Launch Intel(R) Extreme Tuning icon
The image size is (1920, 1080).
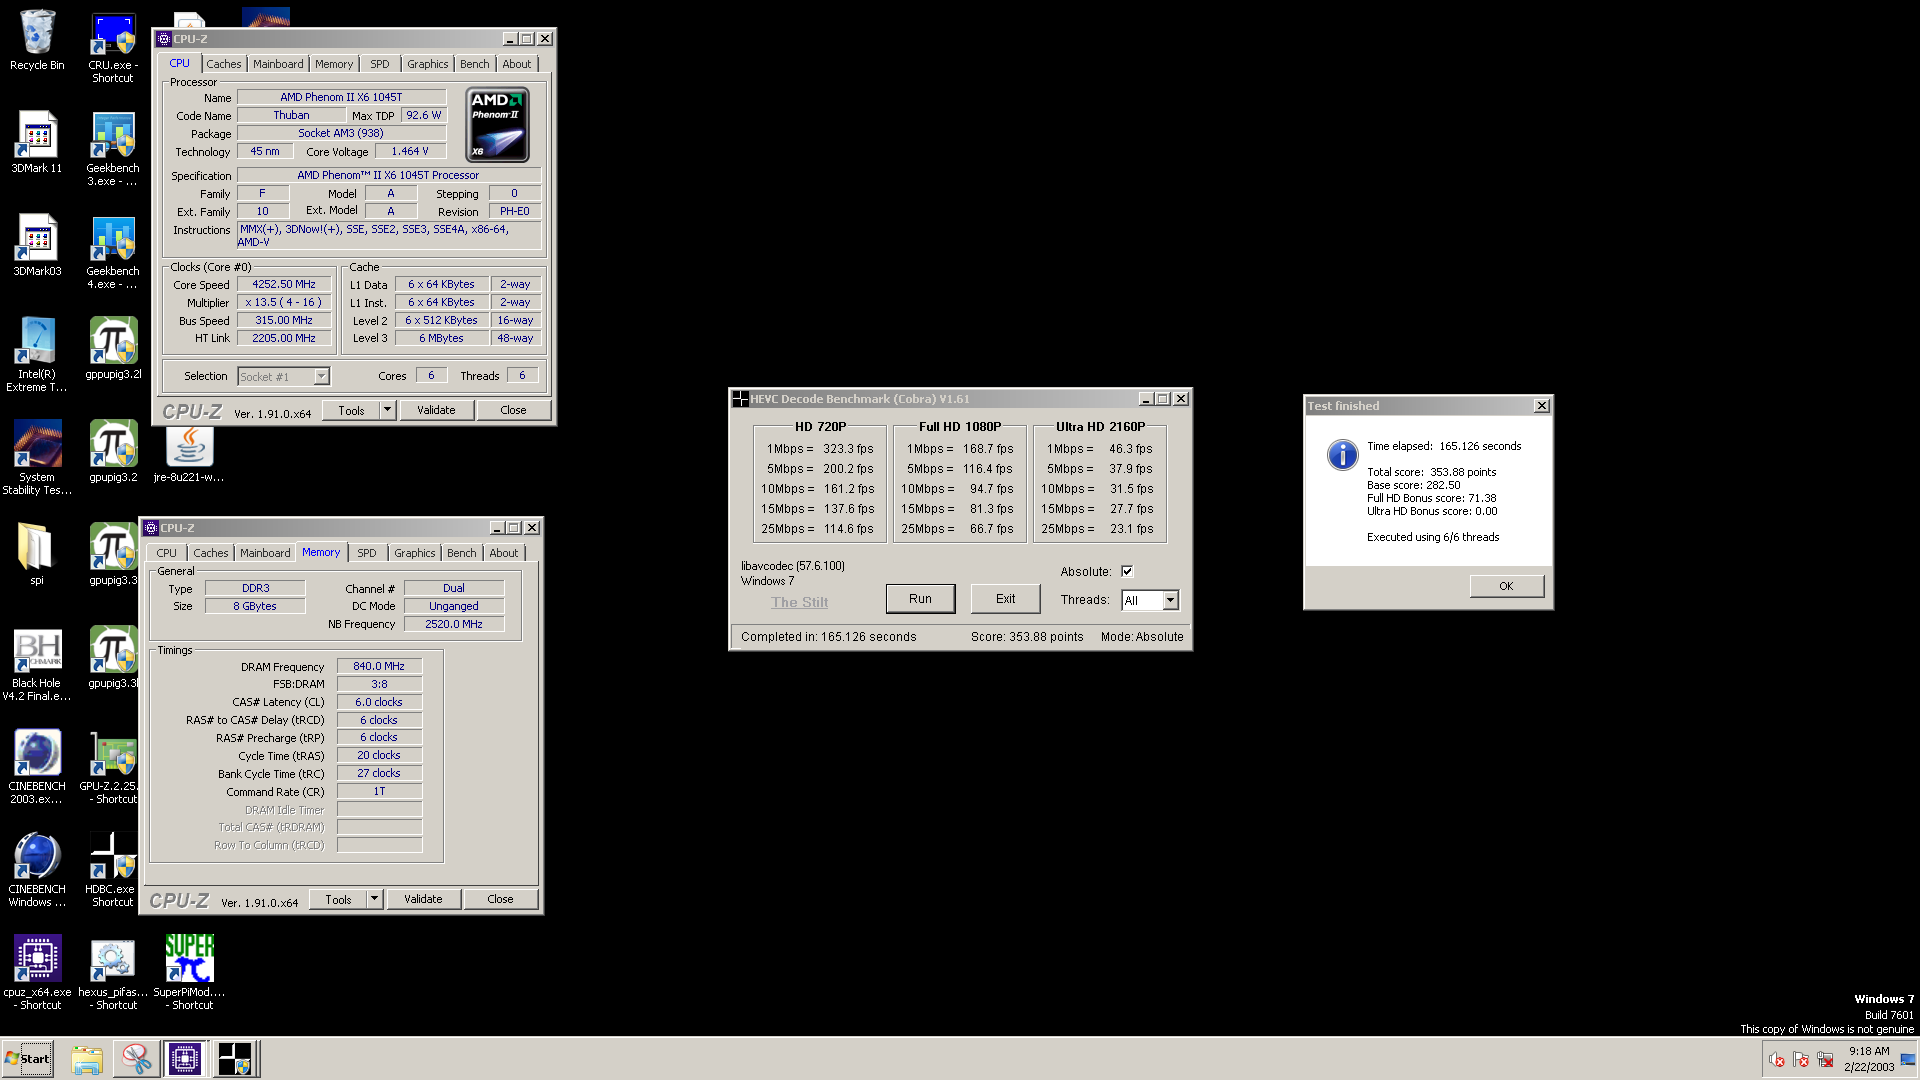pos(37,355)
